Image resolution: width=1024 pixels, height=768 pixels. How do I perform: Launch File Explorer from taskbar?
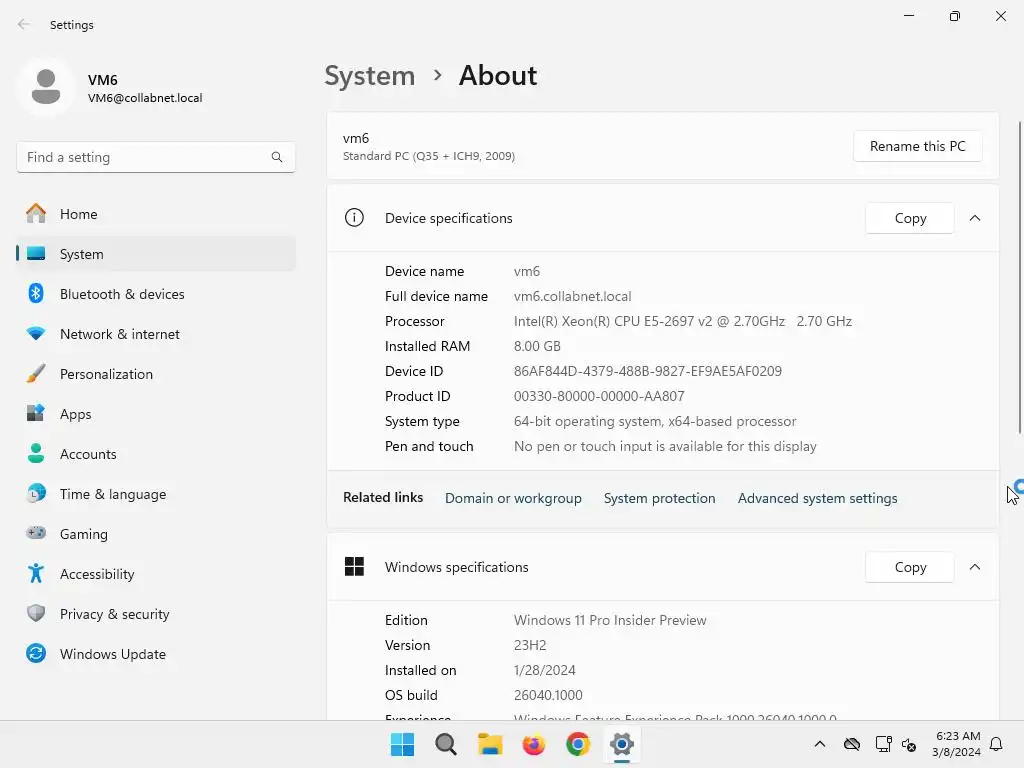coord(490,744)
